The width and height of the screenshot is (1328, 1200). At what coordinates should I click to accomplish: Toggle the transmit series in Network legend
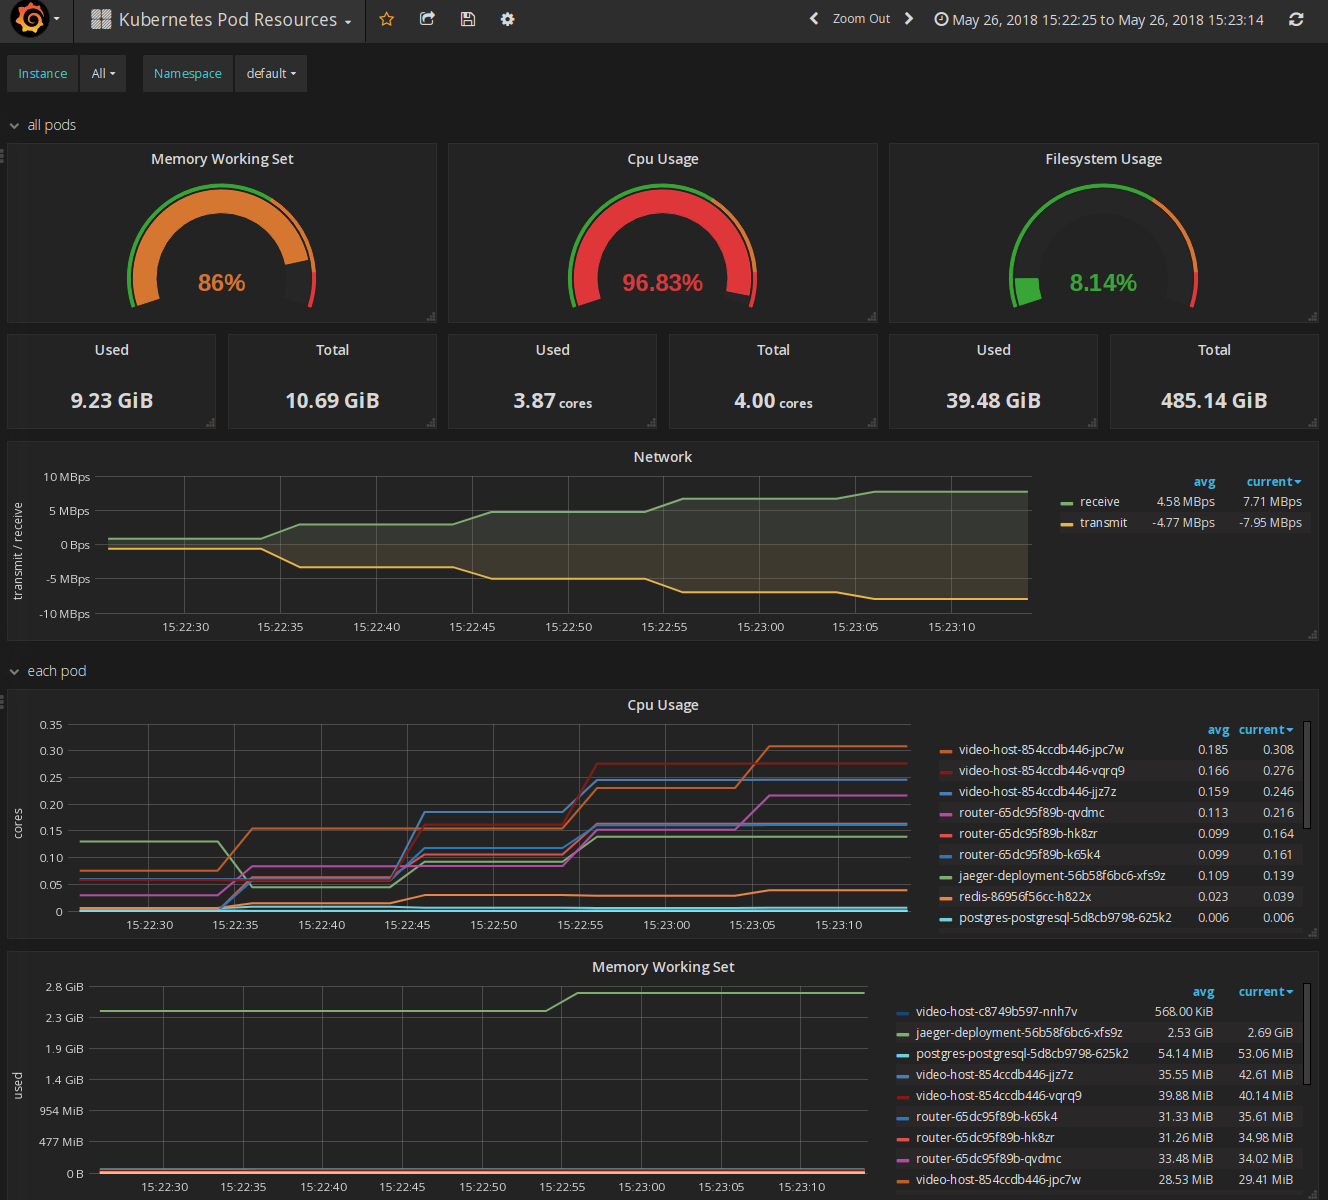[x=1103, y=523]
